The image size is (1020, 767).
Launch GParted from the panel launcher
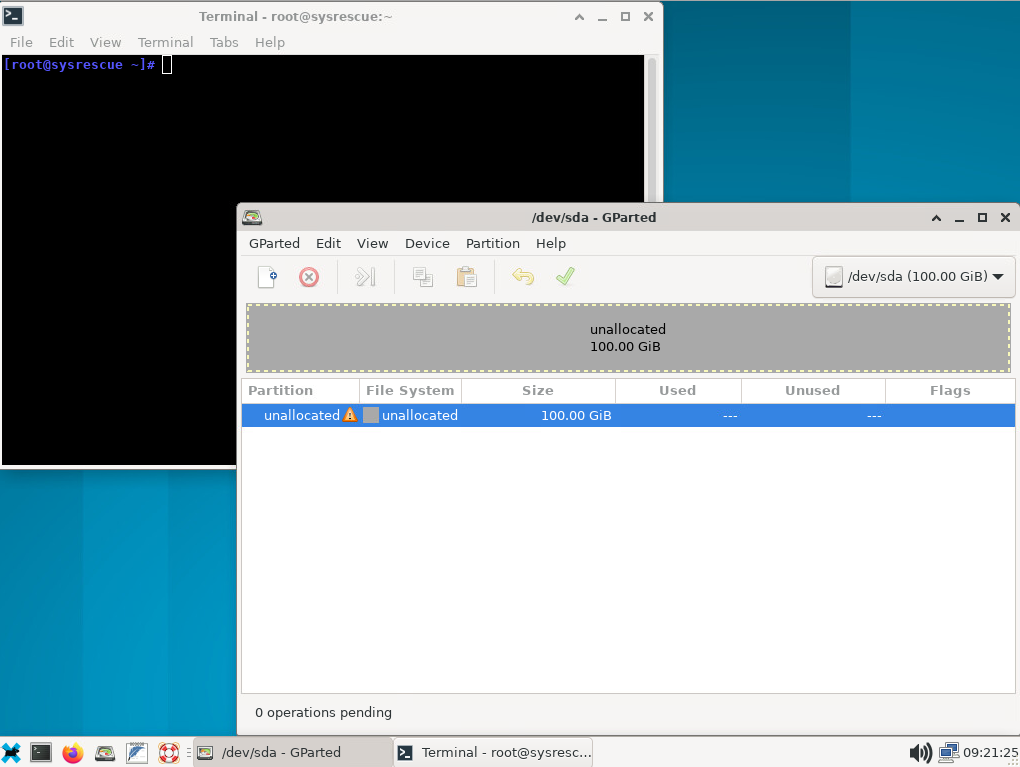tap(105, 753)
